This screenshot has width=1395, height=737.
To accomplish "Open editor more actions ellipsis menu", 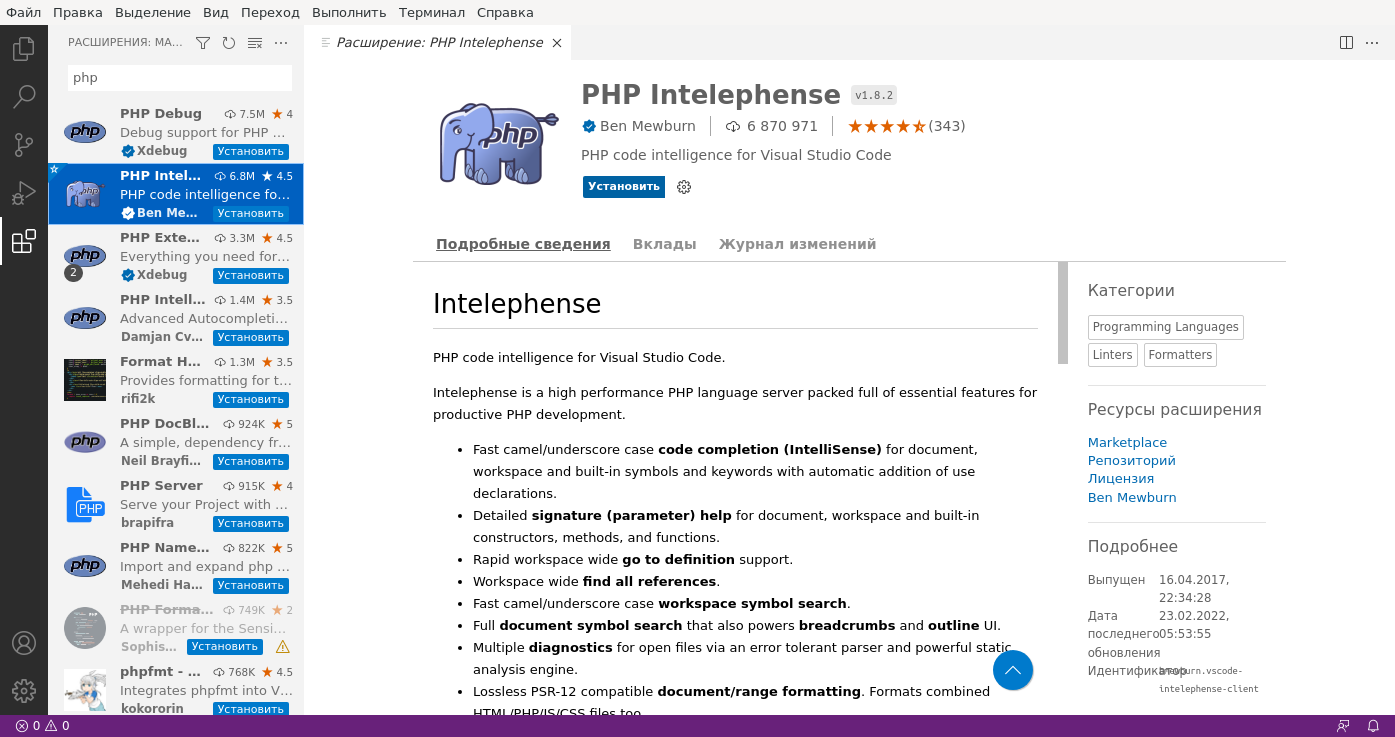I will tap(1374, 42).
